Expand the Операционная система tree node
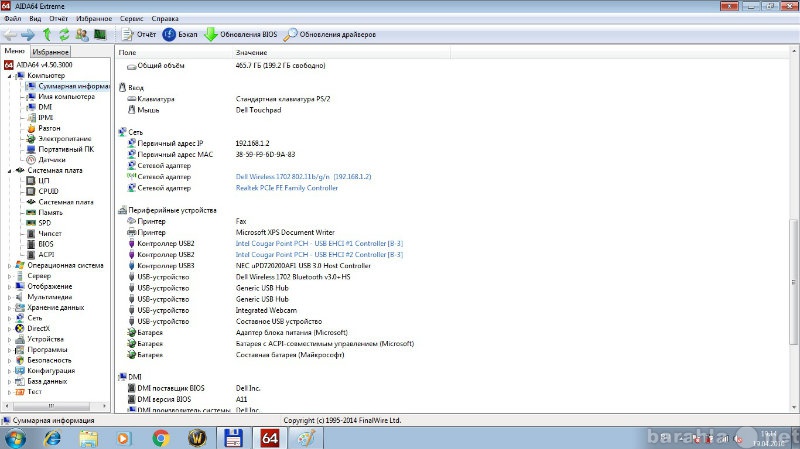This screenshot has width=800, height=449. [x=9, y=265]
